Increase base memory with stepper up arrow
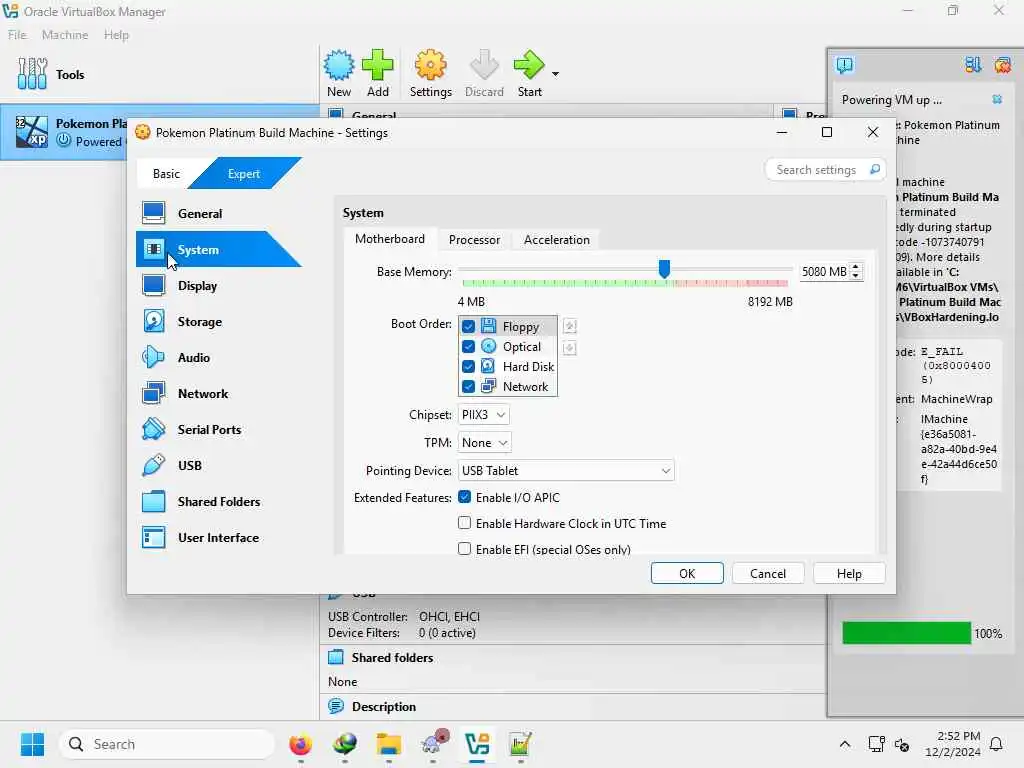The width and height of the screenshot is (1024, 768). (856, 266)
